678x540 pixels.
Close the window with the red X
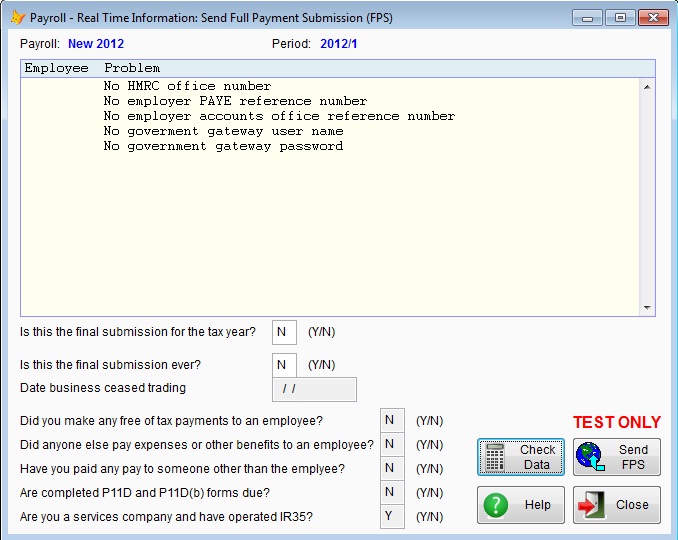(653, 18)
